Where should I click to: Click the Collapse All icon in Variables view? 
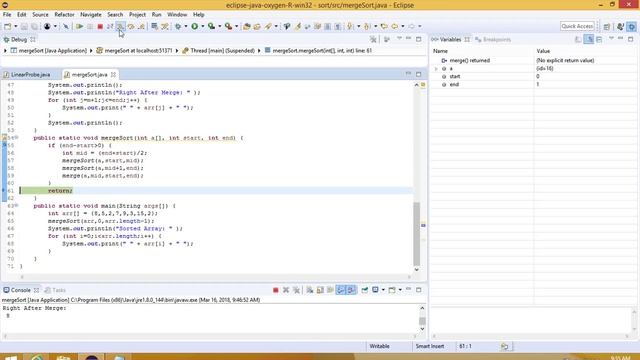[x=599, y=40]
